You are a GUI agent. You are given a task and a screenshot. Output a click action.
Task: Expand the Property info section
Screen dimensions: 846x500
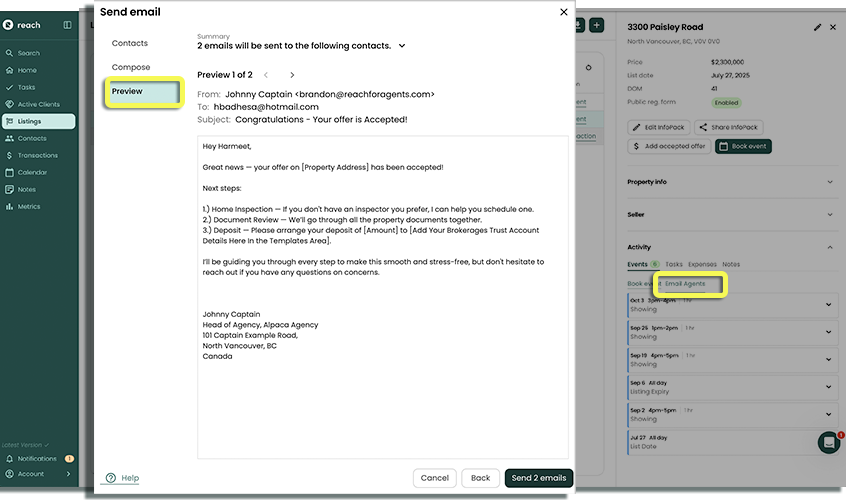830,182
